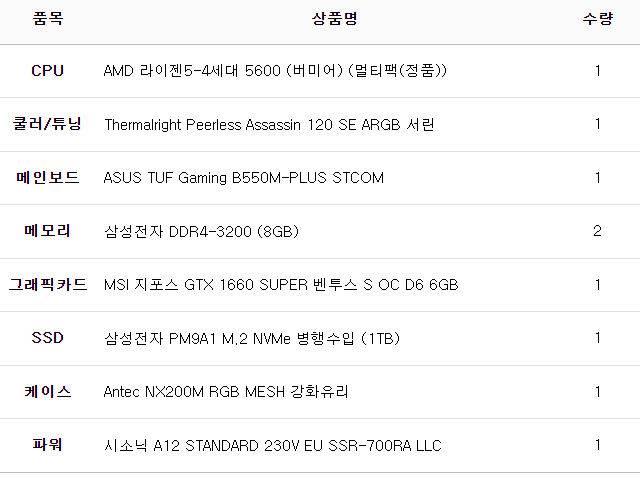640x477 pixels.
Task: Select the 케이스 category label
Action: [x=47, y=392]
